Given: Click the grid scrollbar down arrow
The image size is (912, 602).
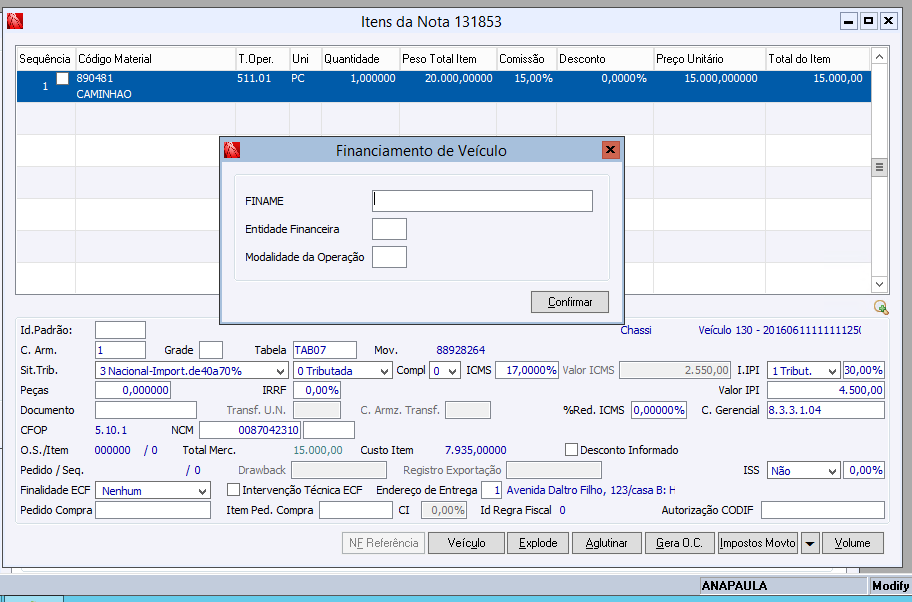Looking at the screenshot, I should click(x=879, y=284).
